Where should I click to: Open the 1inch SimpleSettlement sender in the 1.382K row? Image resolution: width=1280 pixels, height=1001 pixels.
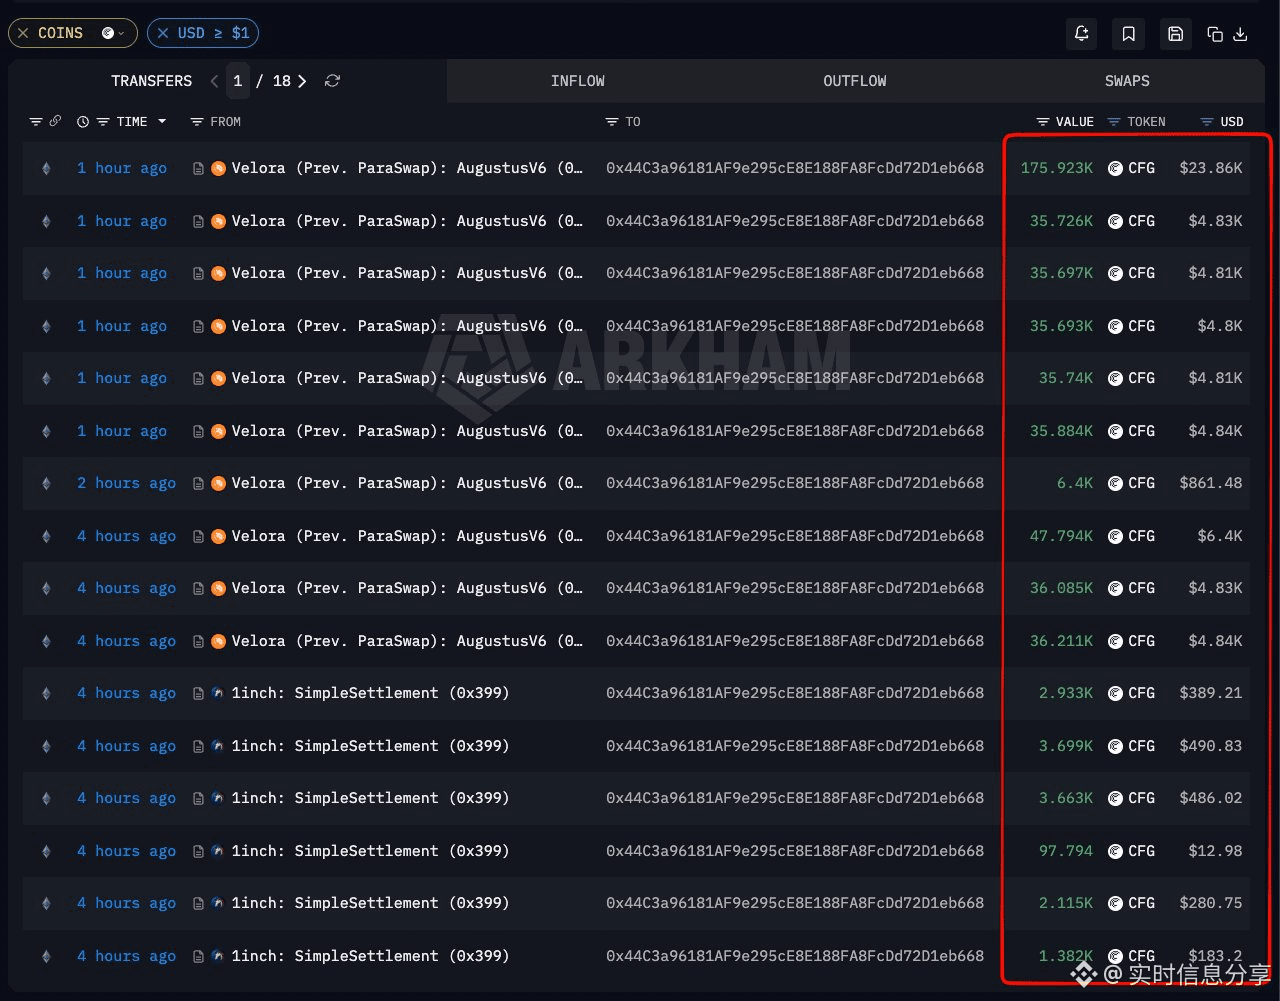370,956
